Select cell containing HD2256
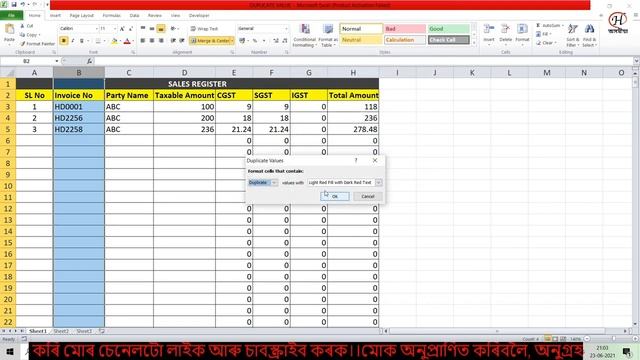The image size is (640, 360). click(x=79, y=118)
